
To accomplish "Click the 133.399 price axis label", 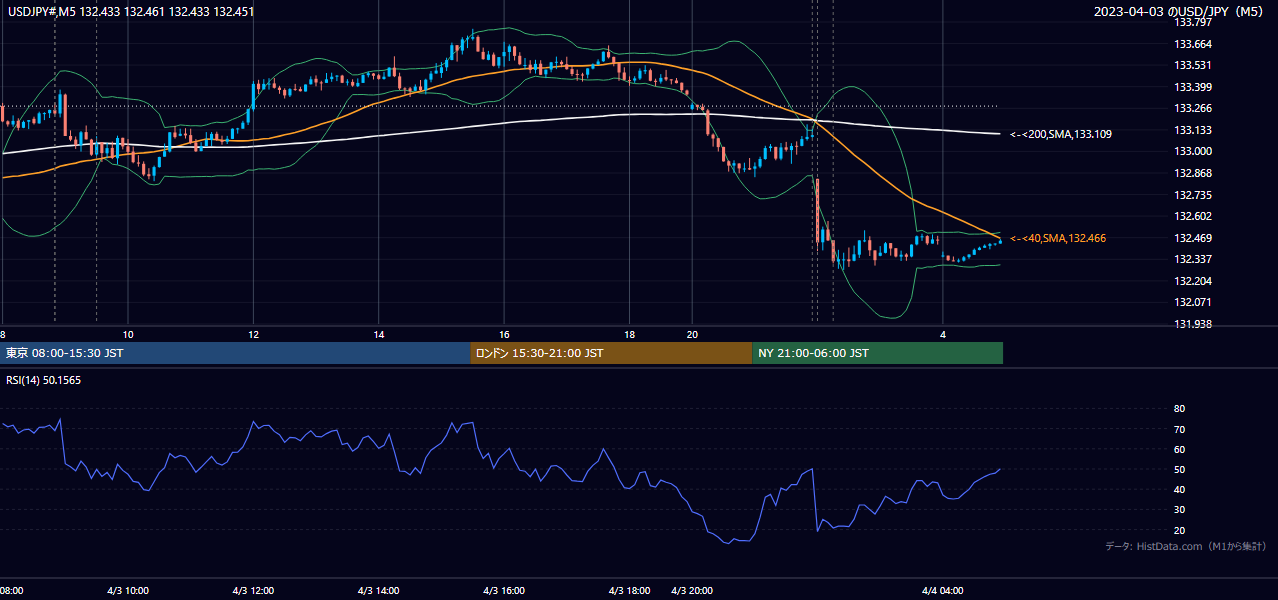I will [1192, 88].
